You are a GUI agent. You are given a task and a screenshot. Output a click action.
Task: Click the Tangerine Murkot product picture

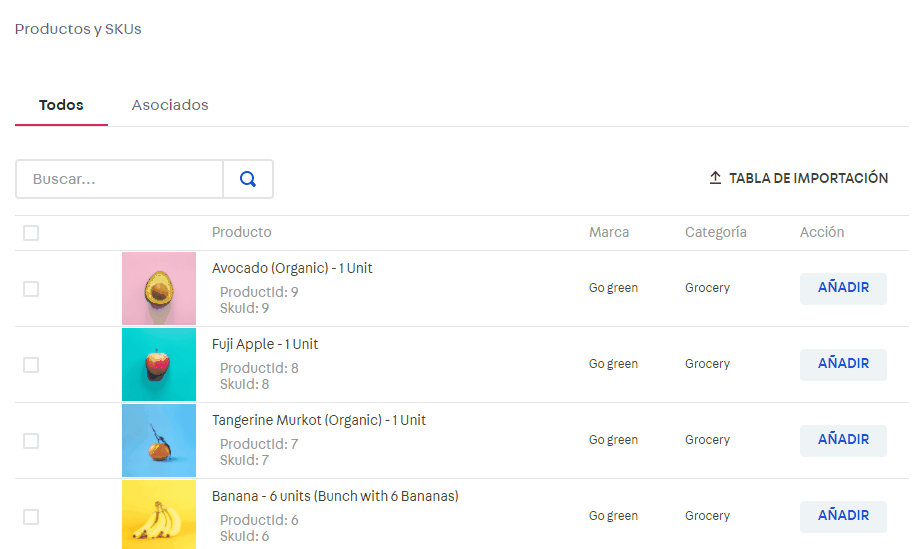159,440
